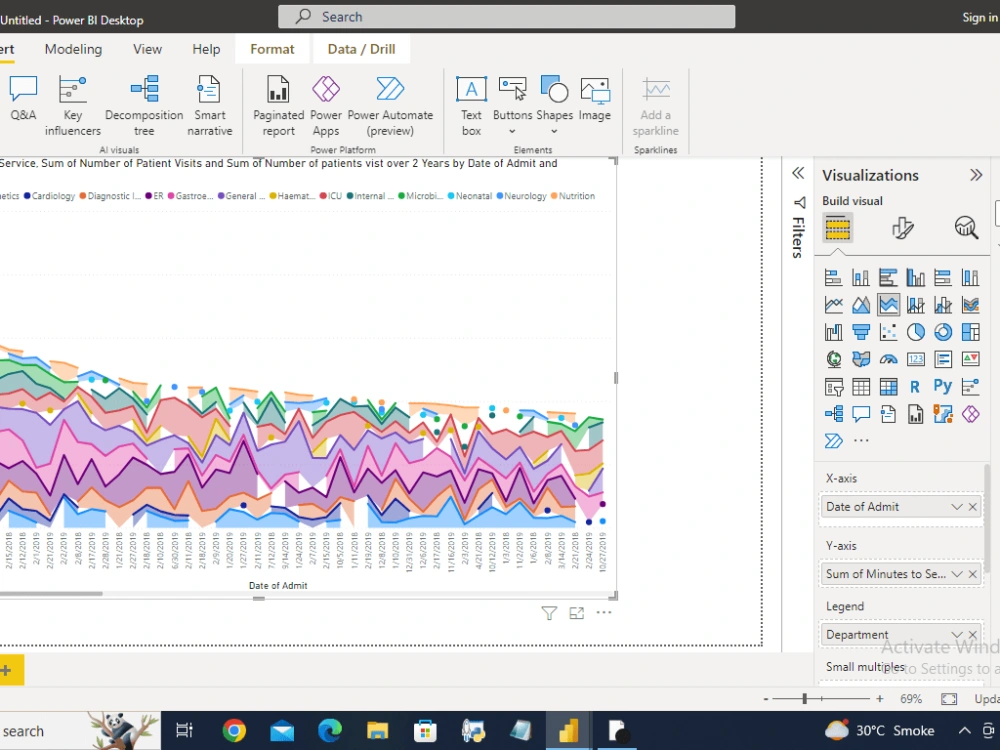Select the matrix visual
The image size is (1000, 750).
(888, 386)
